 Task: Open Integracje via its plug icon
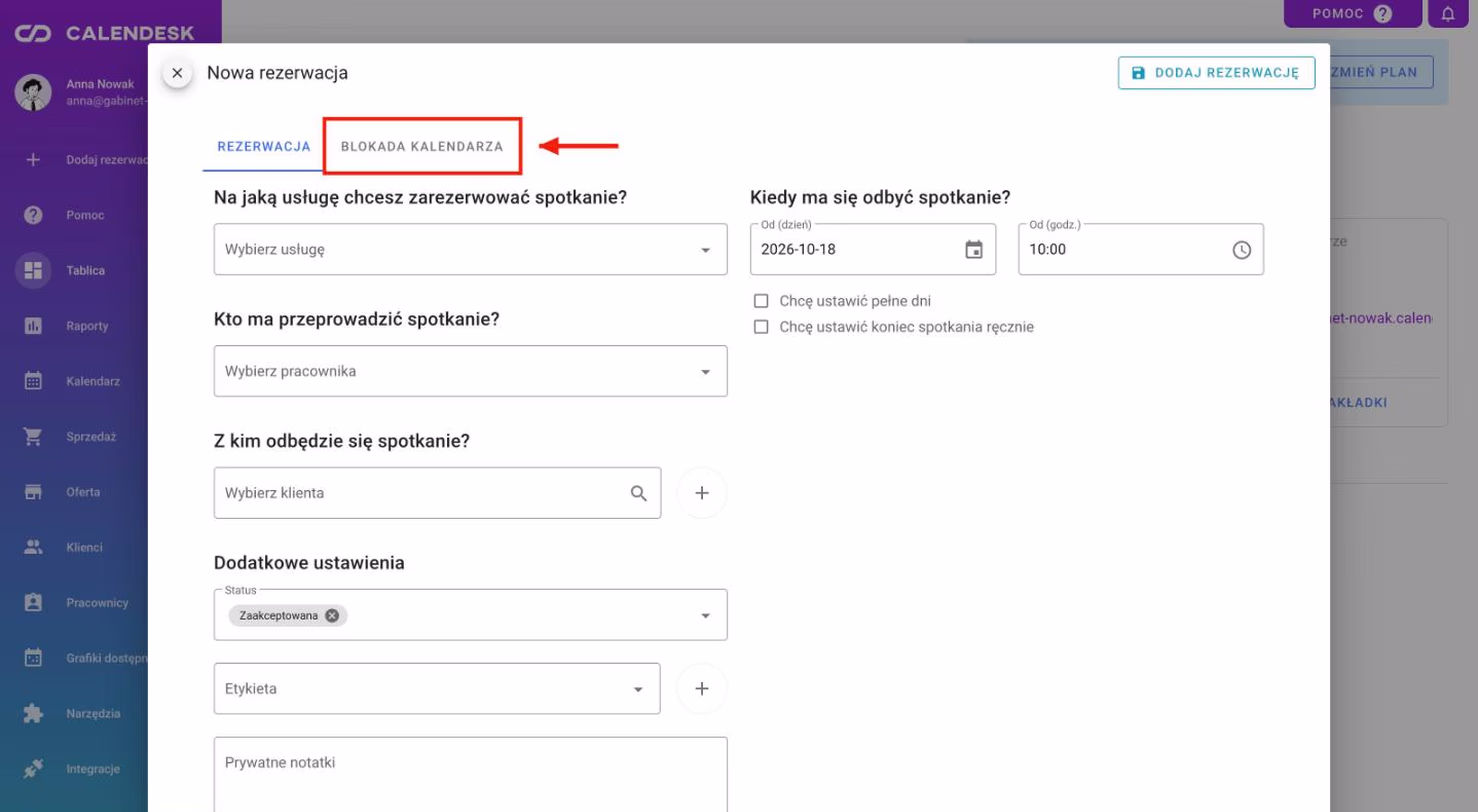pos(33,769)
